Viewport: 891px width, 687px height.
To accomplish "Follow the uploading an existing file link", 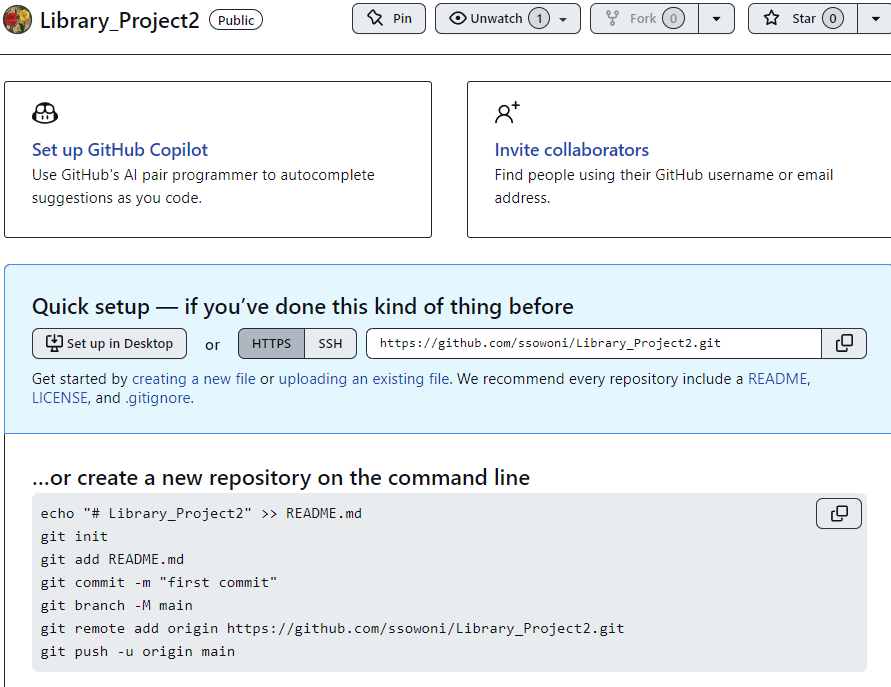I will point(364,378).
